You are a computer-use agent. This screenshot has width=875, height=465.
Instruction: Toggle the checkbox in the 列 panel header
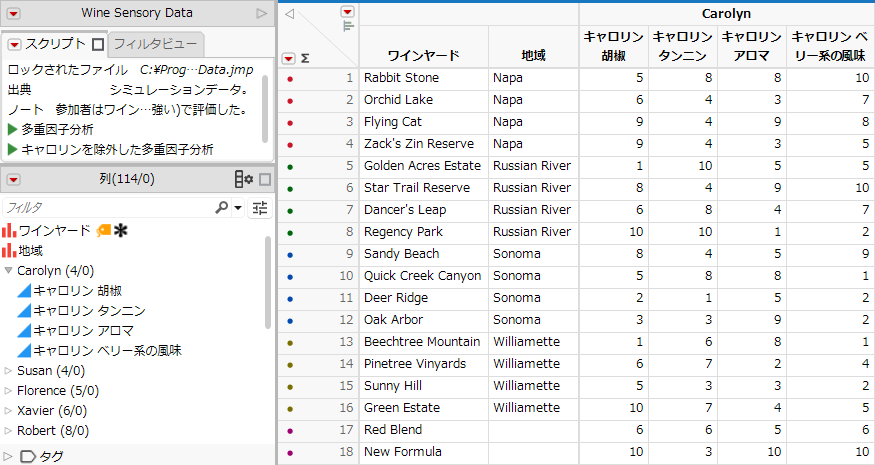coord(265,179)
